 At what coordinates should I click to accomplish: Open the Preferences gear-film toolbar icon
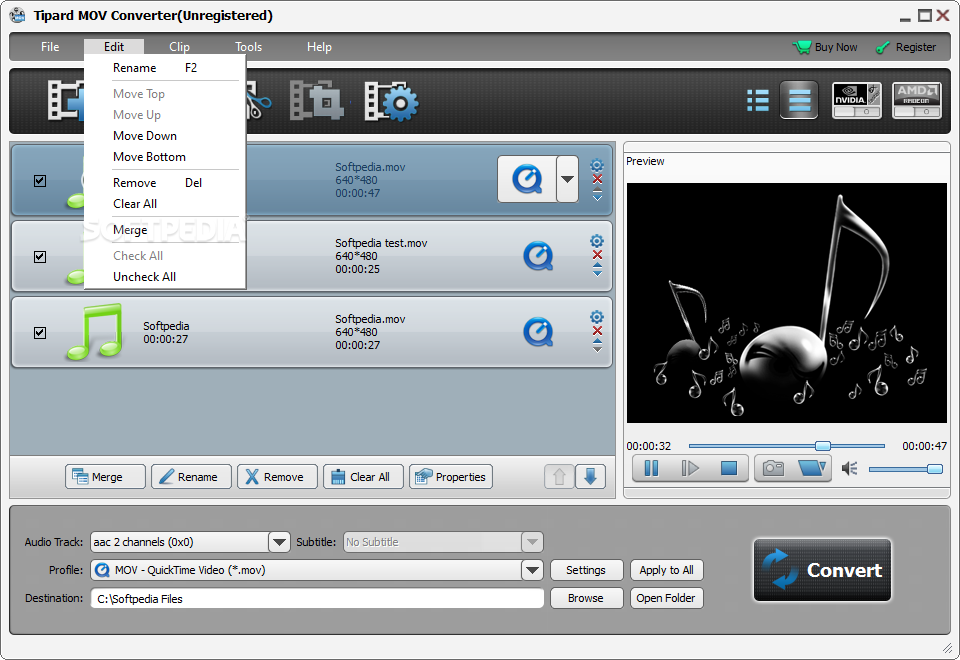click(x=391, y=100)
